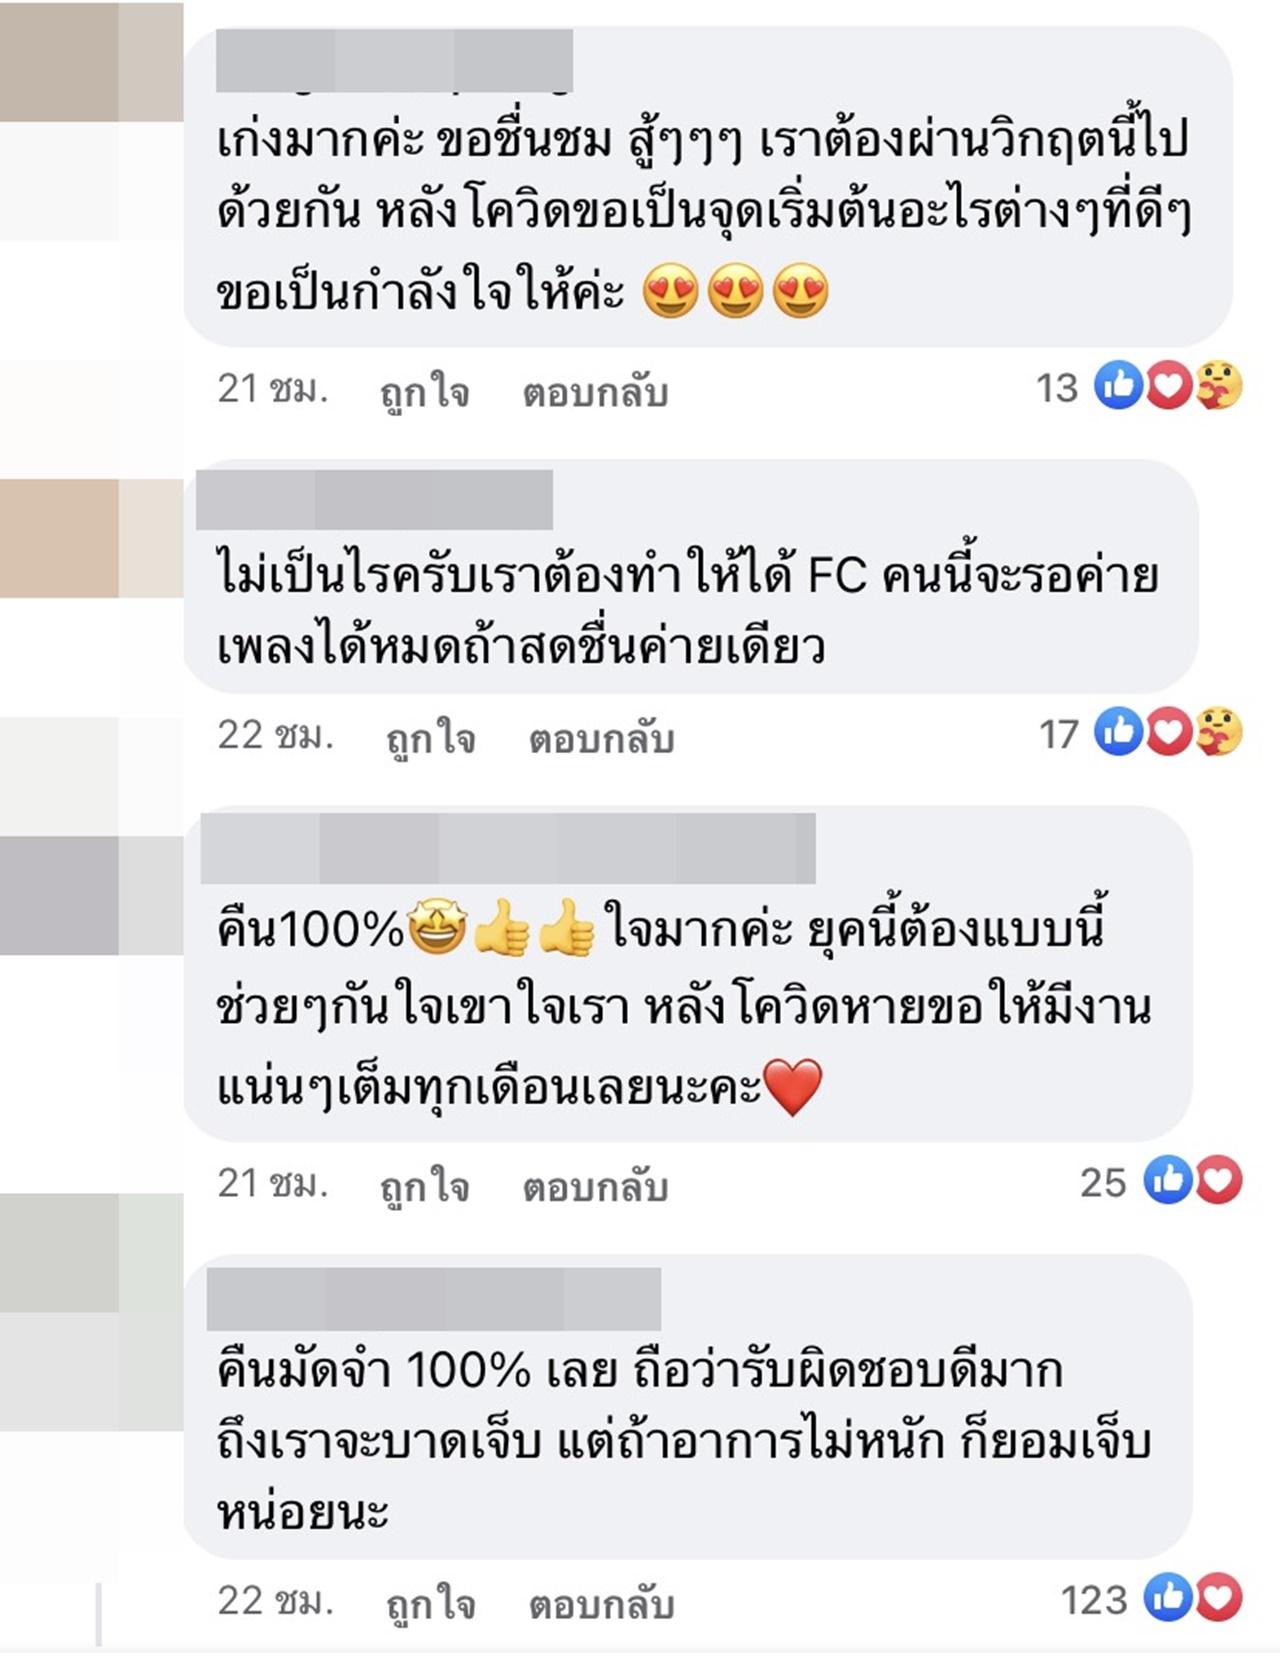Viewport: 1280px width, 1656px height.
Task: Like the คืน100% comment via ถูกใจ
Action: point(425,1186)
